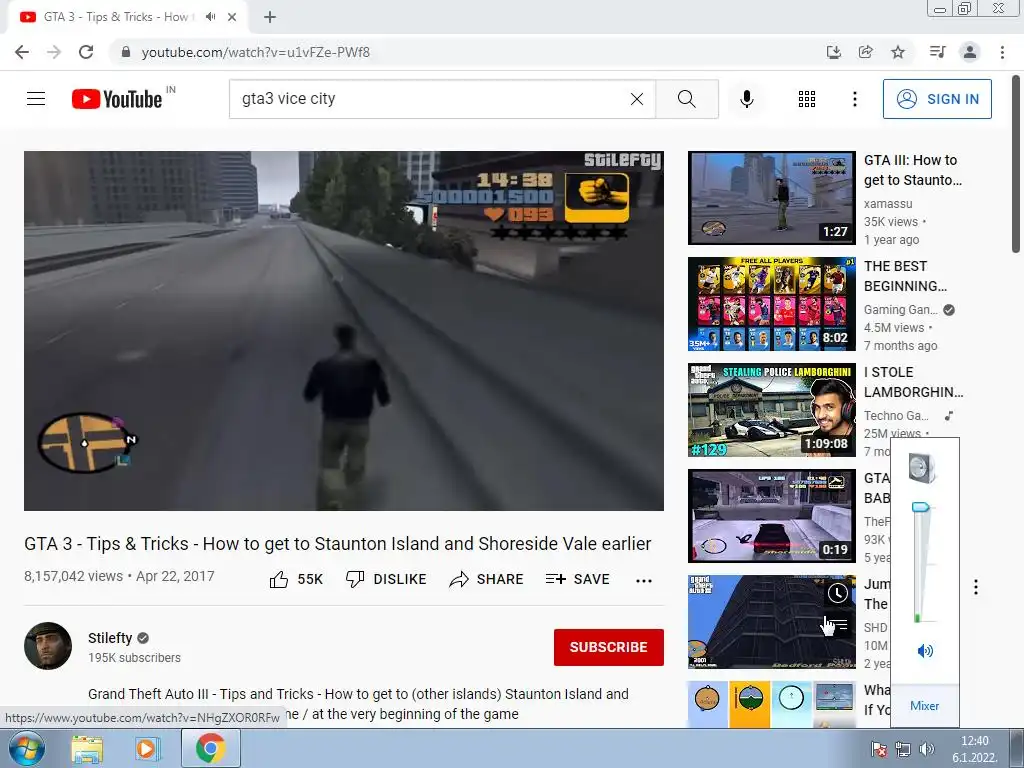Screen dimensions: 1024x768
Task: Open the Chrome profile avatar
Action: click(970, 52)
